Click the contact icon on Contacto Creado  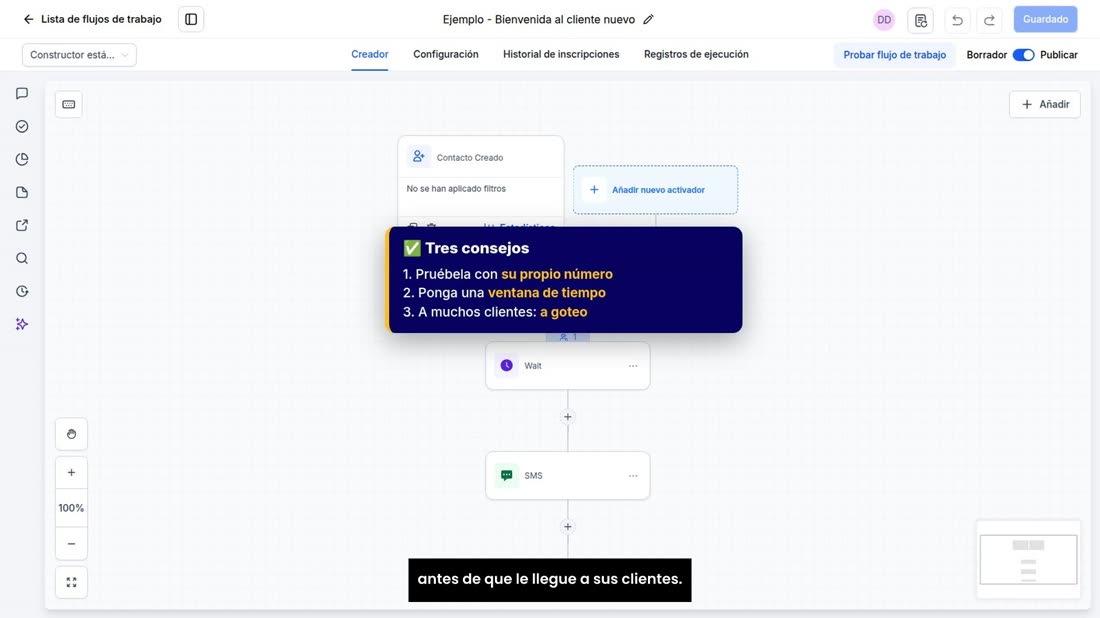coord(418,156)
